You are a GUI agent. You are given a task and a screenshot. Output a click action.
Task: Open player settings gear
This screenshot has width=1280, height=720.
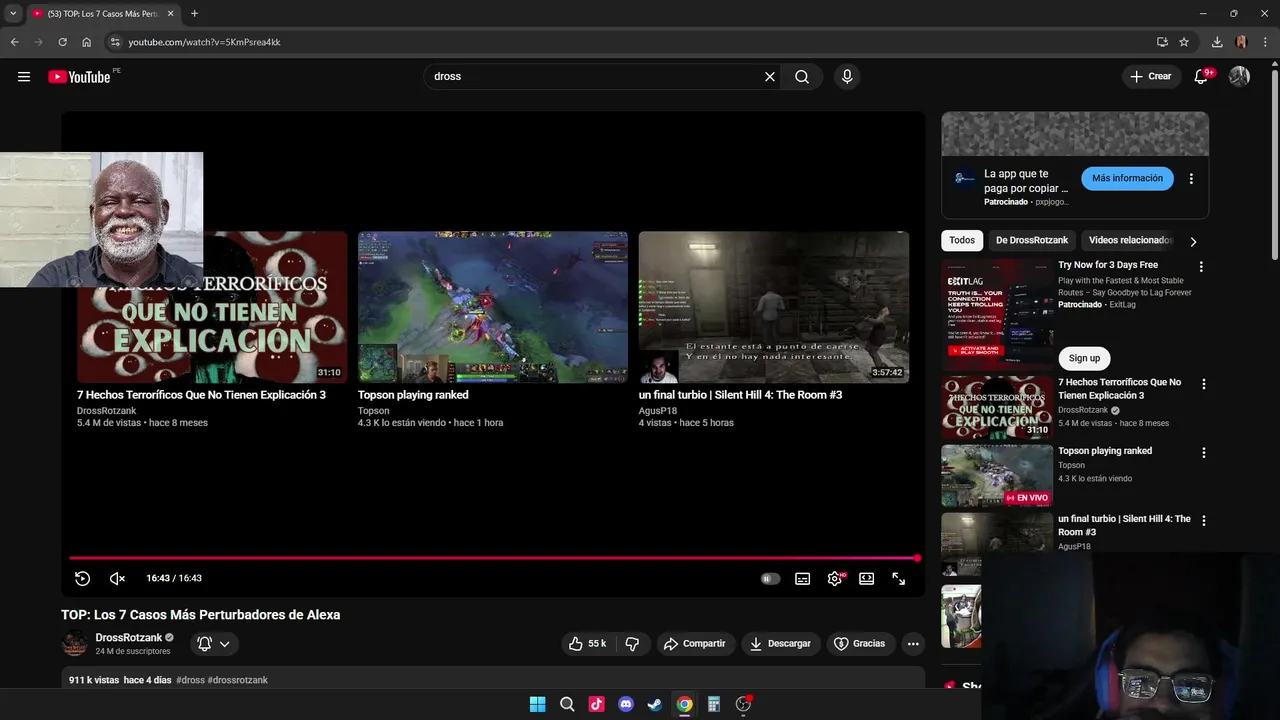pyautogui.click(x=835, y=578)
